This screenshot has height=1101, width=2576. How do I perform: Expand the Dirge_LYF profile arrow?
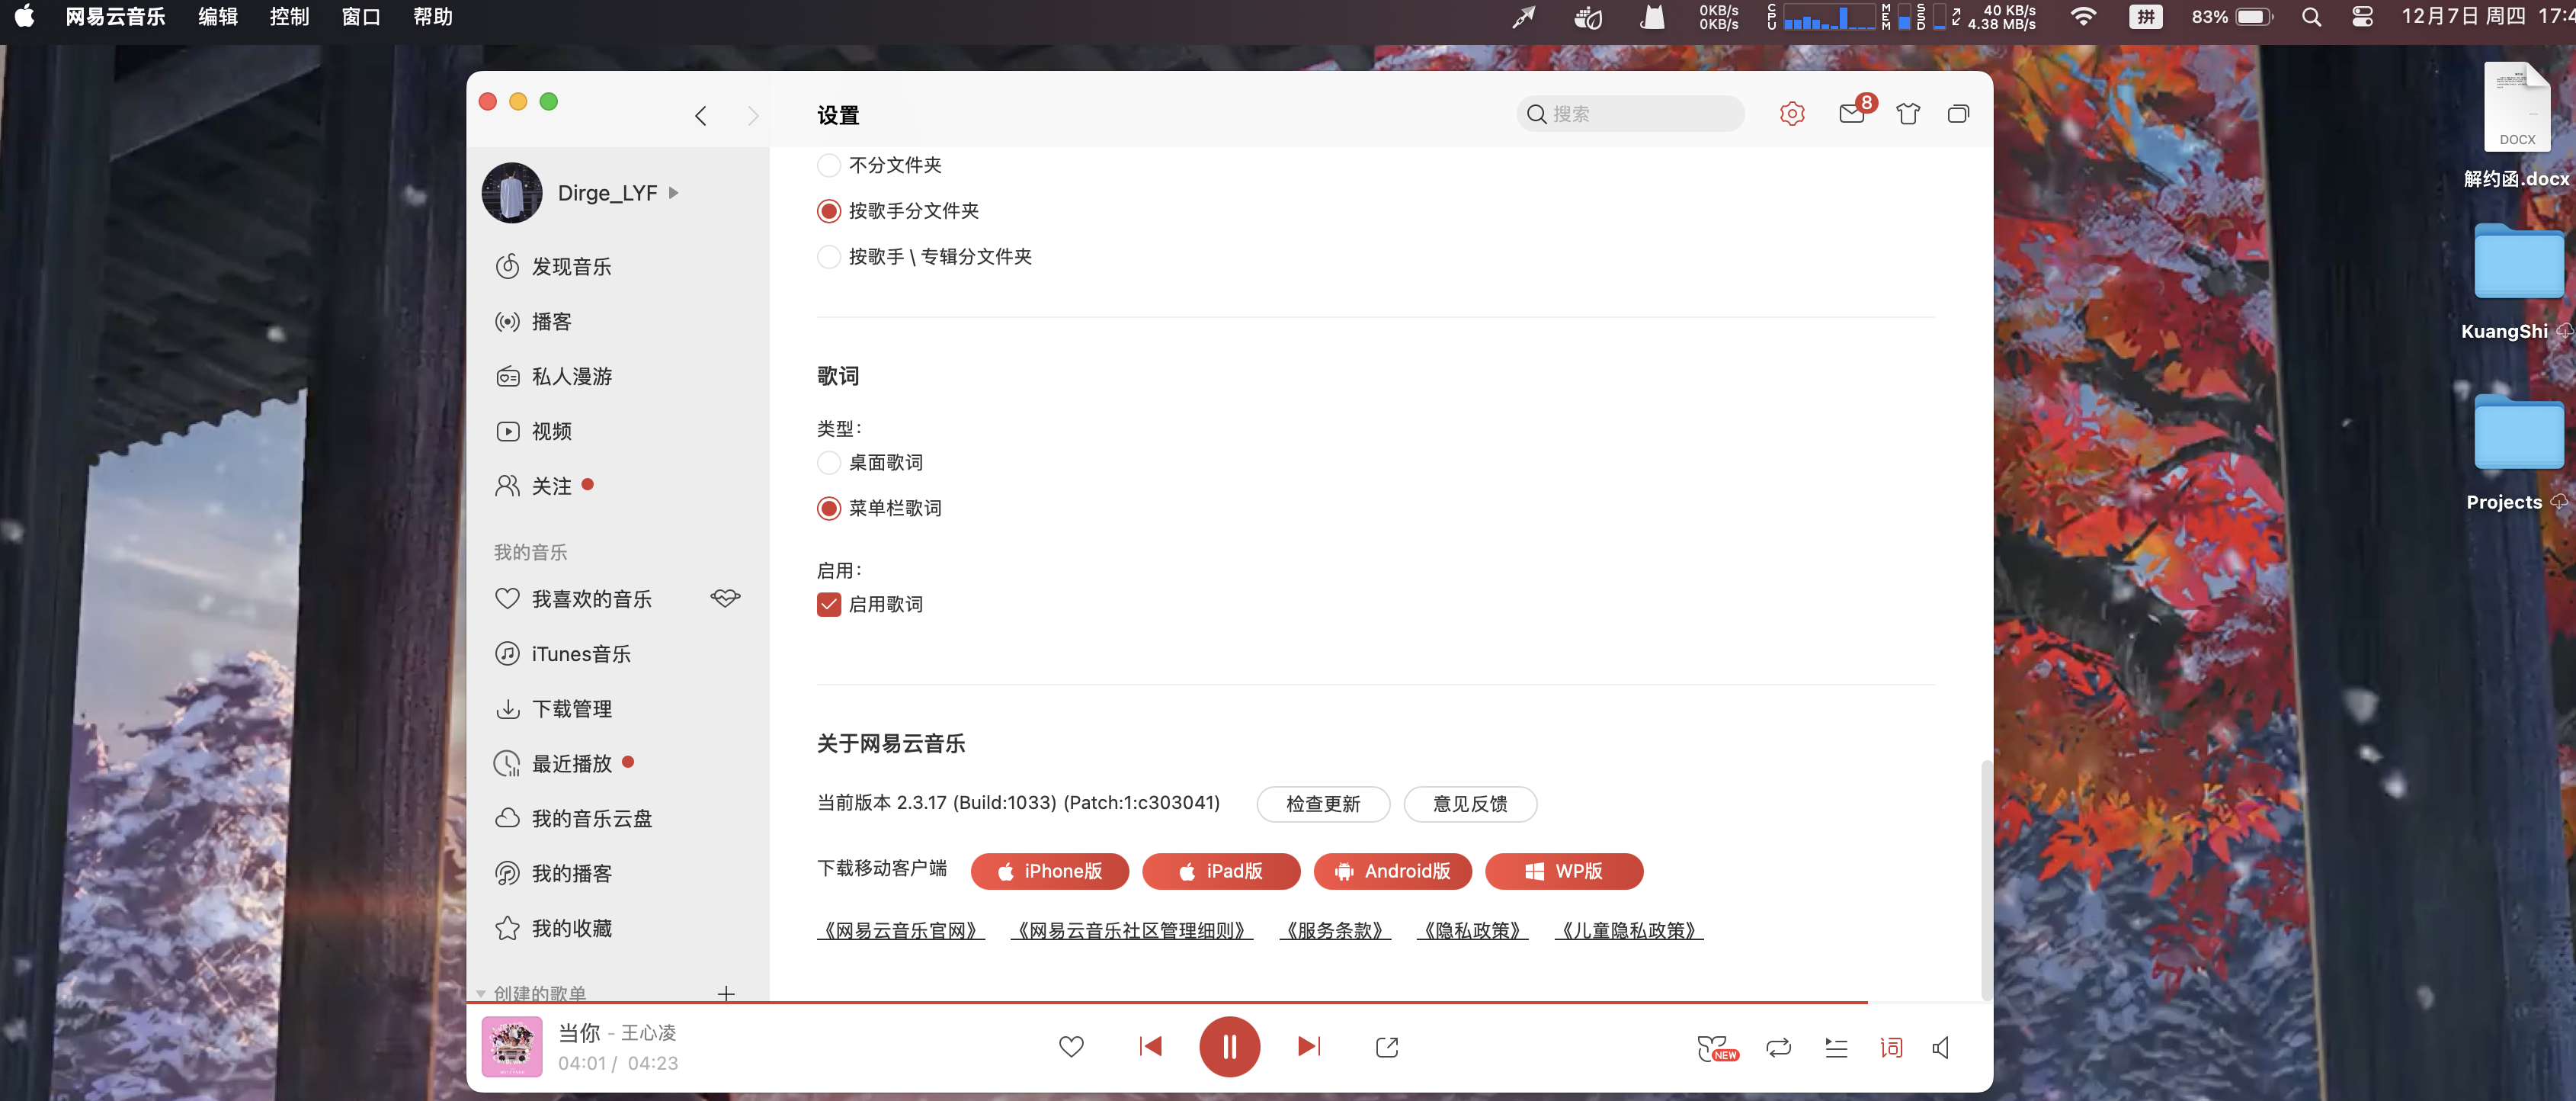[x=674, y=193]
